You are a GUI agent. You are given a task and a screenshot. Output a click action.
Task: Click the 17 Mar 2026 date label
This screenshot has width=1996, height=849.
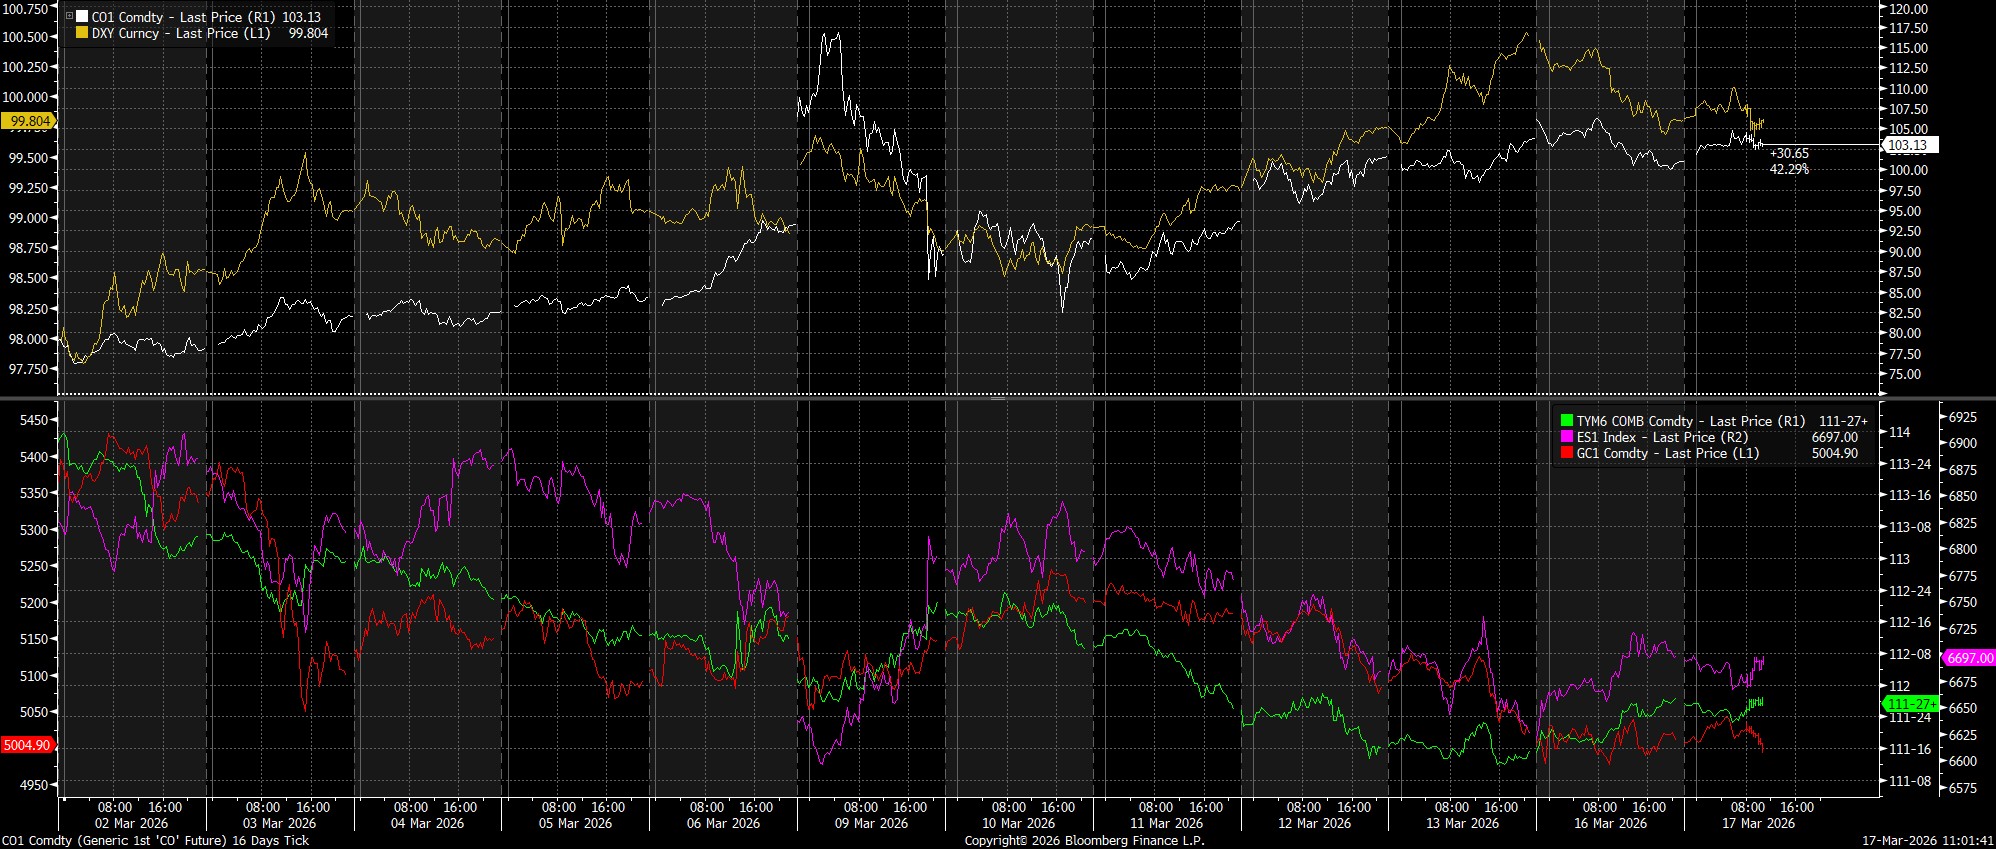pos(1758,823)
